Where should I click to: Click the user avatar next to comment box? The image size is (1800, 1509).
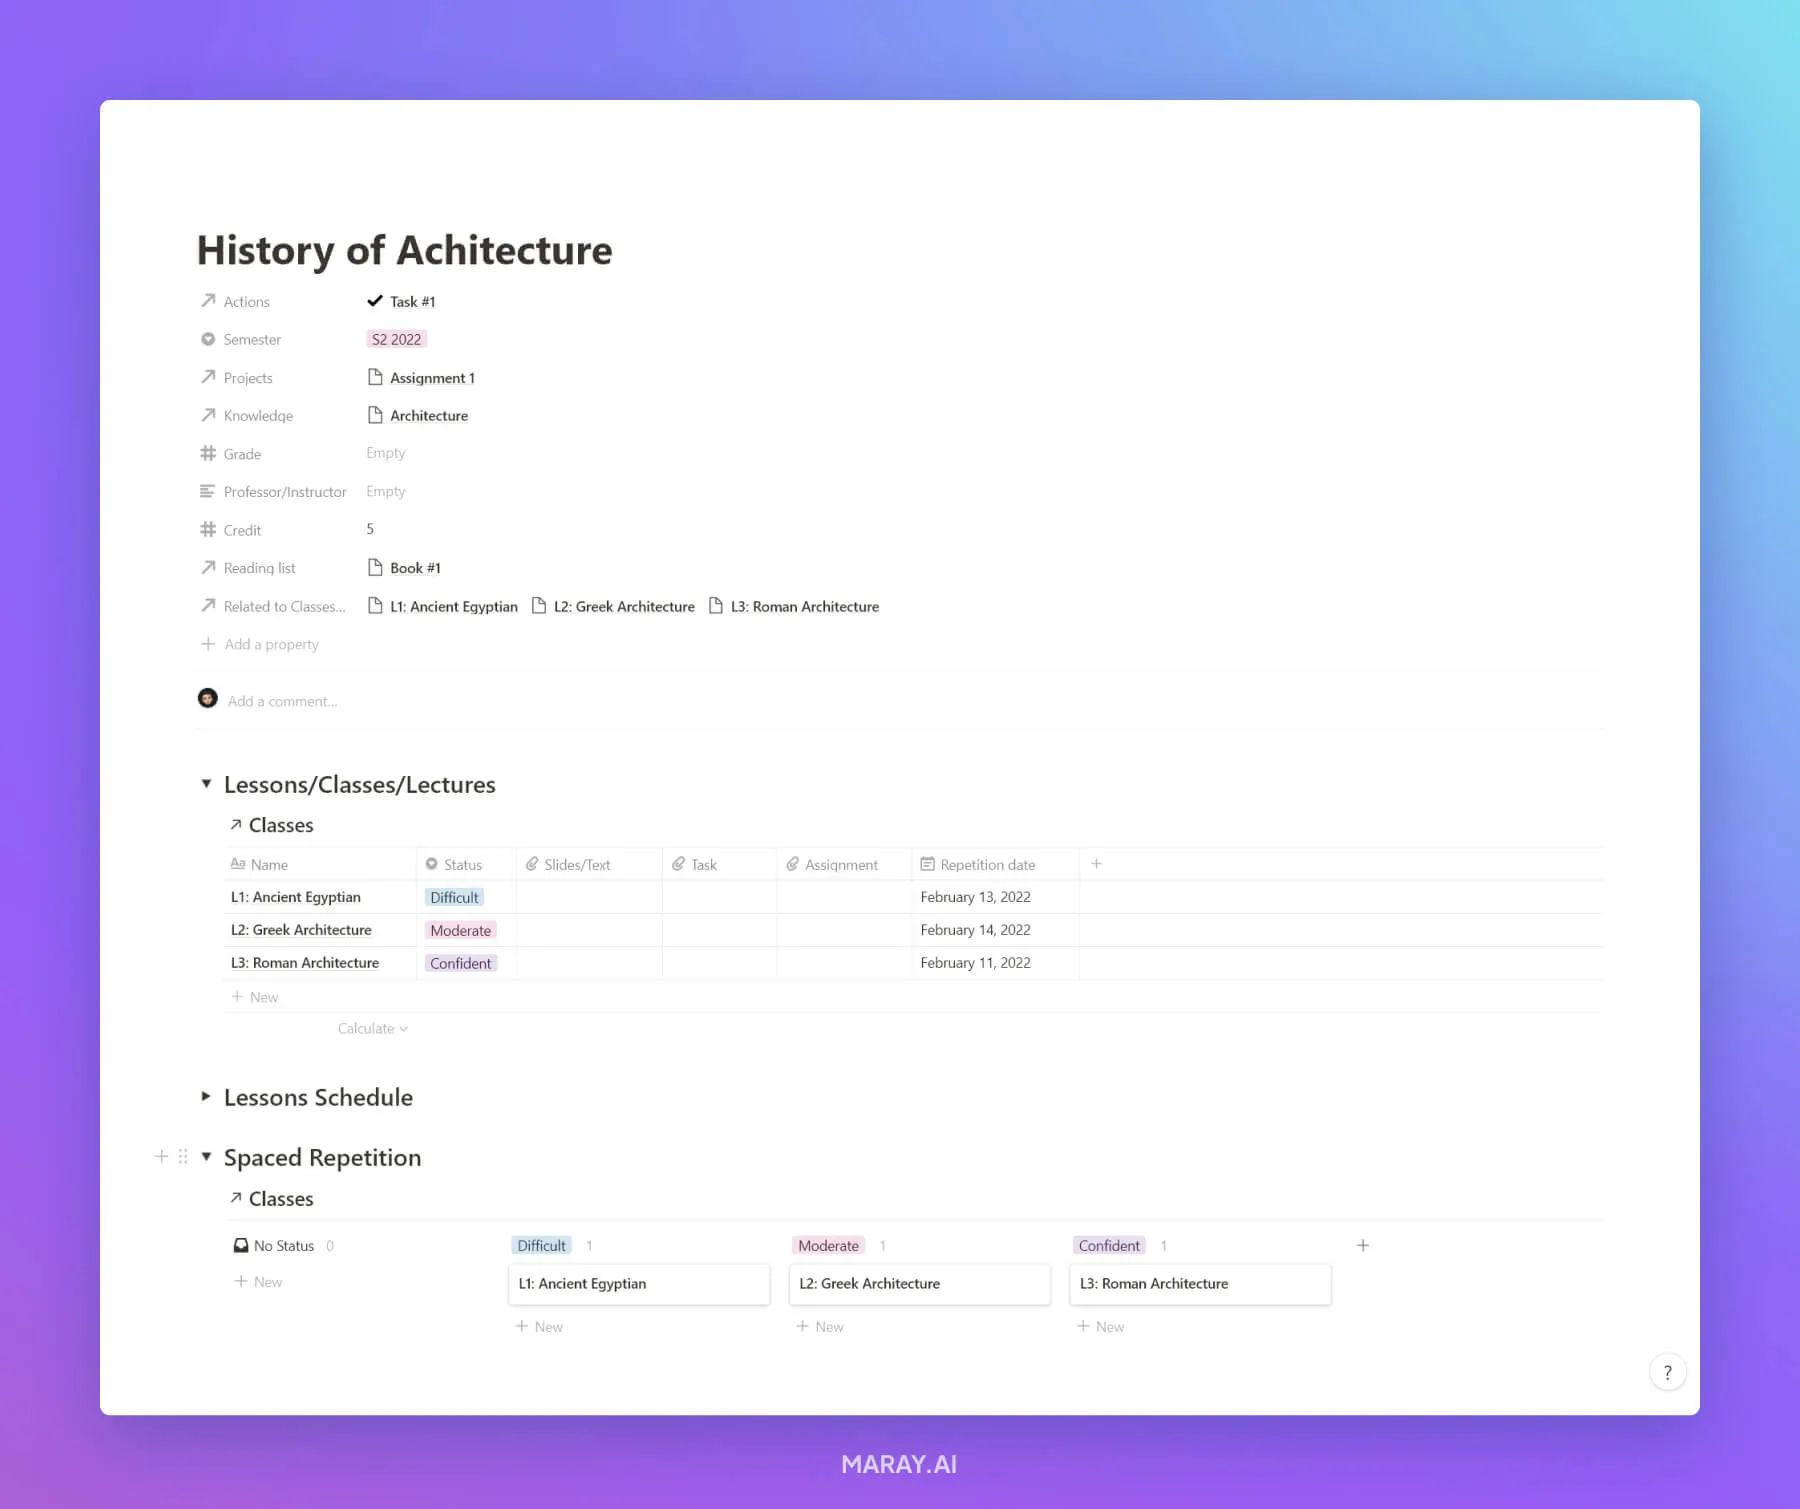click(x=207, y=698)
